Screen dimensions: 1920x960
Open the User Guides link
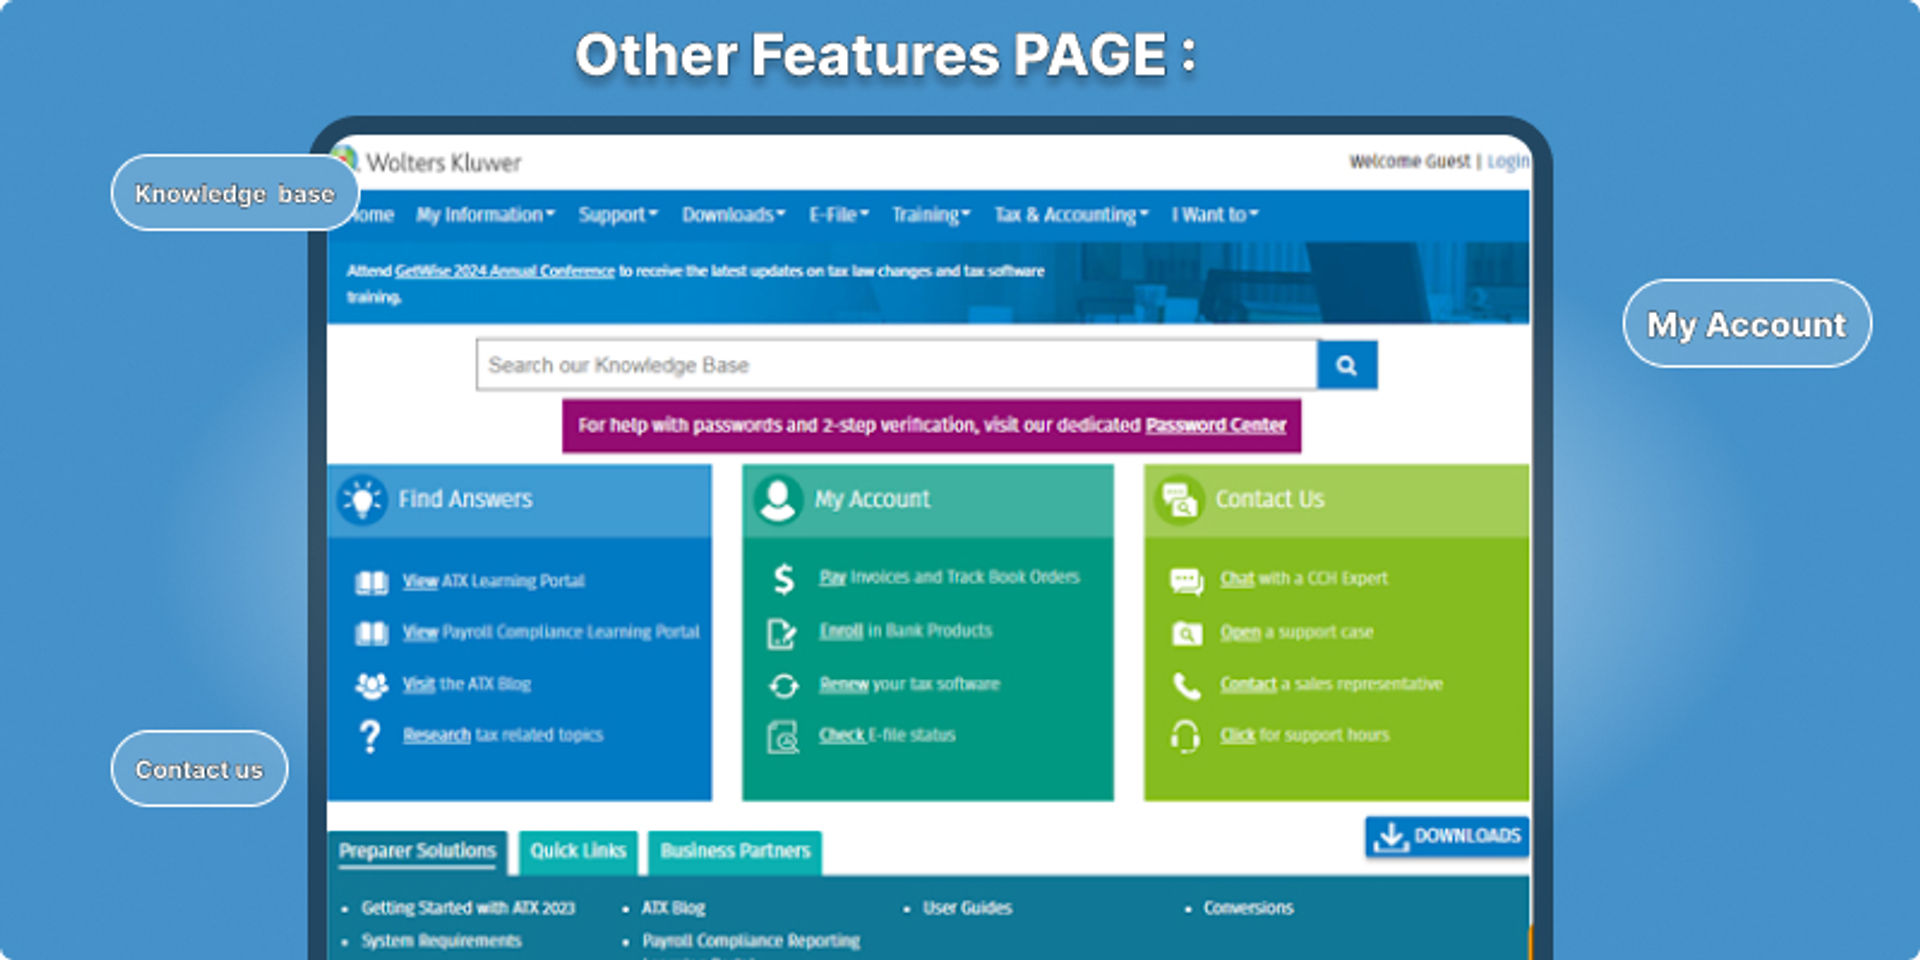(x=967, y=909)
